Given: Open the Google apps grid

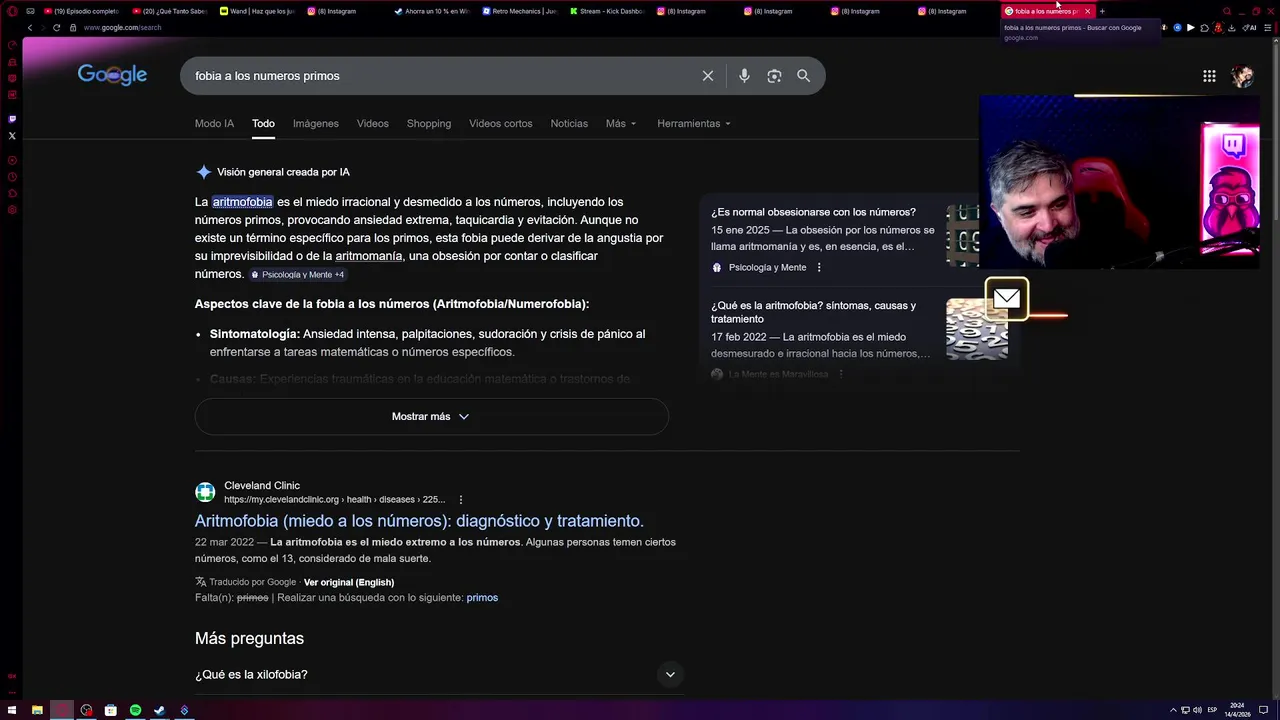Looking at the screenshot, I should tap(1209, 76).
